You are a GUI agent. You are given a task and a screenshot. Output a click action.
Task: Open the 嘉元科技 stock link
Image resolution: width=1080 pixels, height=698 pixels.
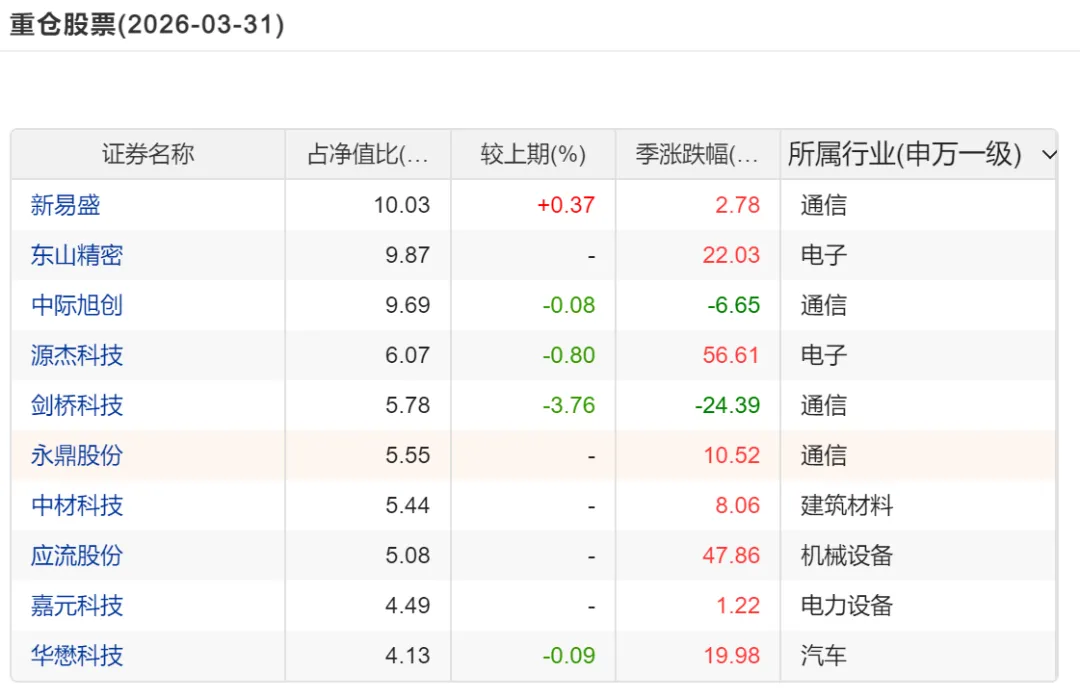coord(76,606)
